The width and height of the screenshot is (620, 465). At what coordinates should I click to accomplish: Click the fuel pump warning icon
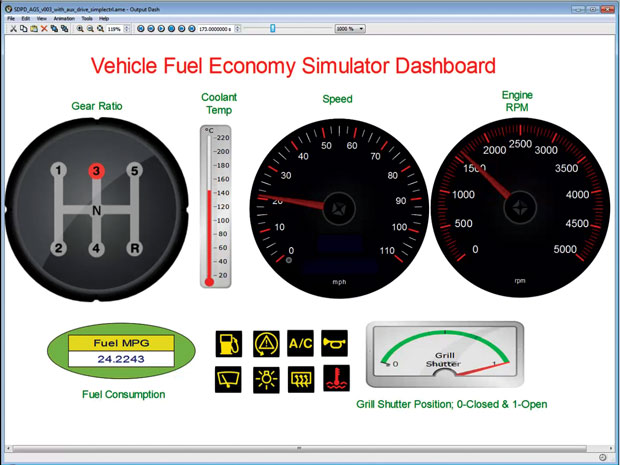tap(229, 344)
